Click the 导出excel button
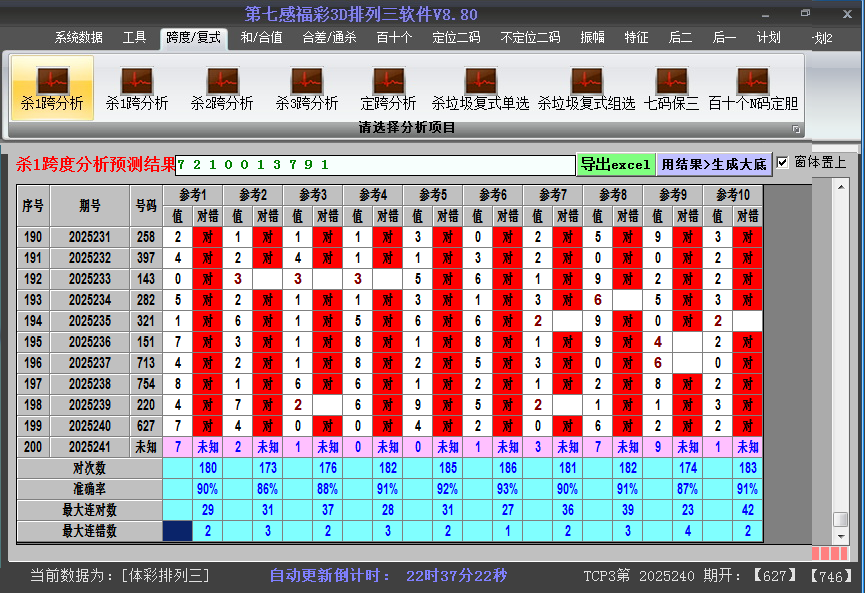This screenshot has width=865, height=593. pyautogui.click(x=615, y=164)
